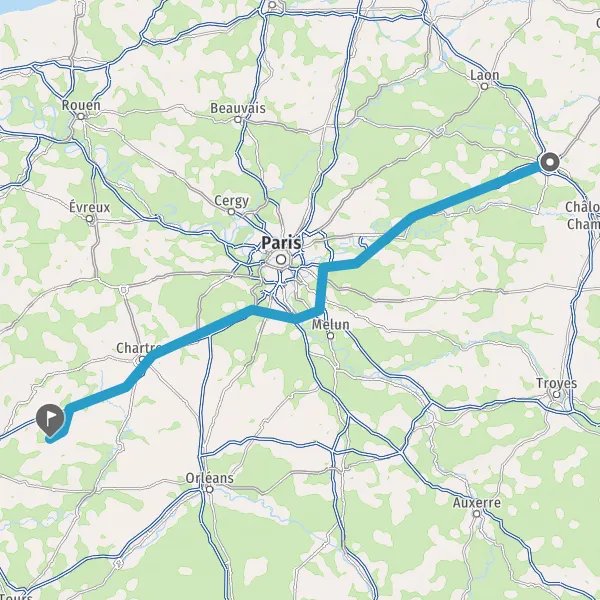Click the route start circle marker
The width and height of the screenshot is (600, 600).
(x=549, y=162)
